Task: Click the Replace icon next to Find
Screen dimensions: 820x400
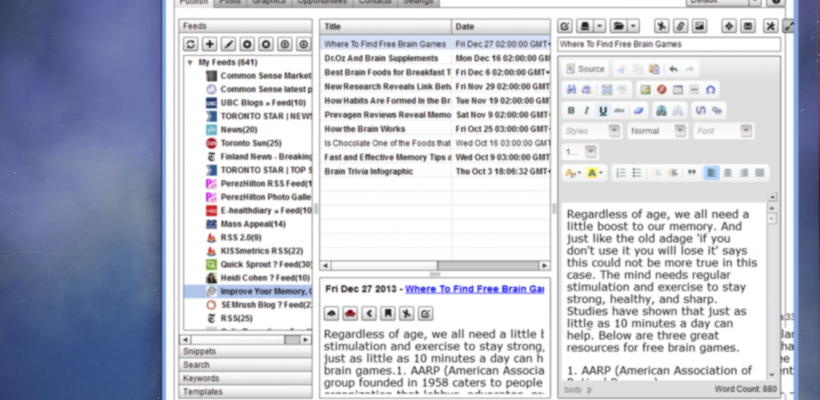Action: [x=587, y=89]
